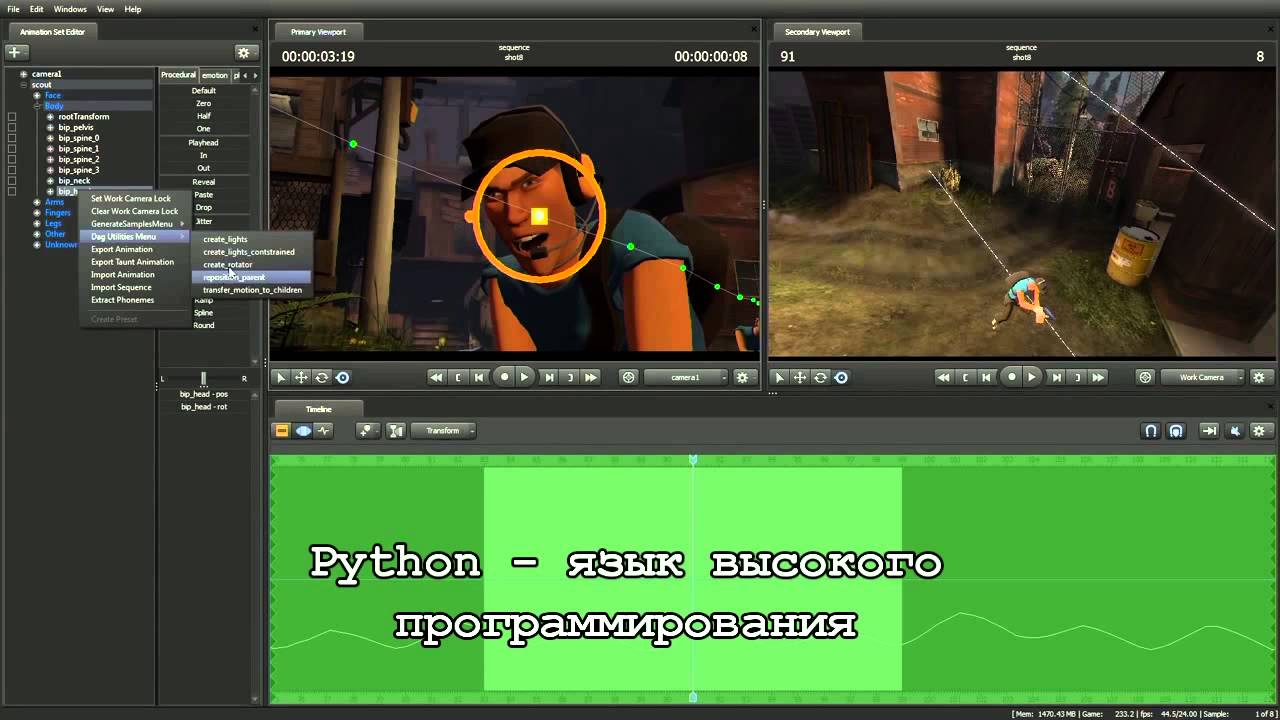
Task: Play the sequence in the Secondary Viewport
Action: (1032, 377)
